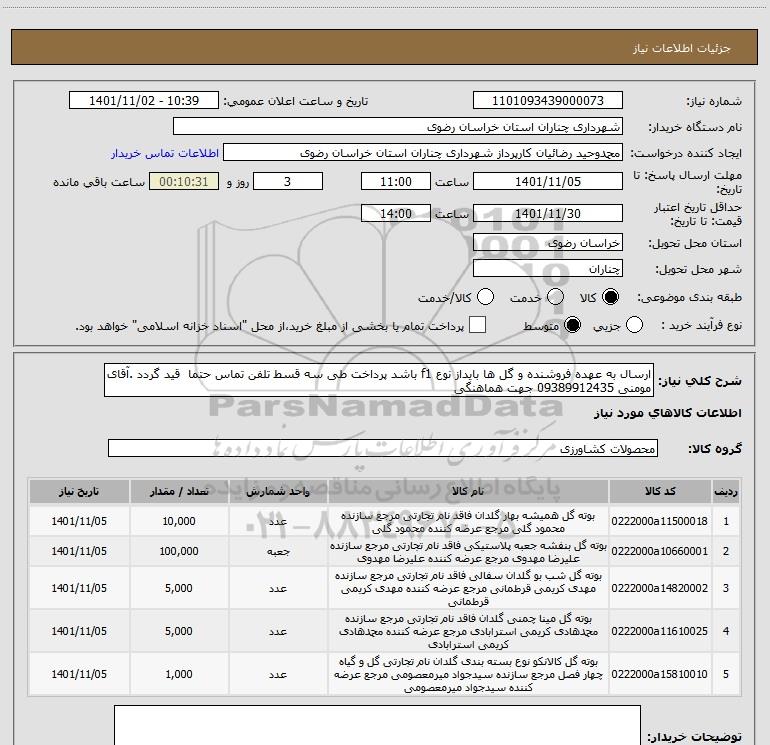
Task: Select the کالا/خدمت radio button
Action: (485, 297)
